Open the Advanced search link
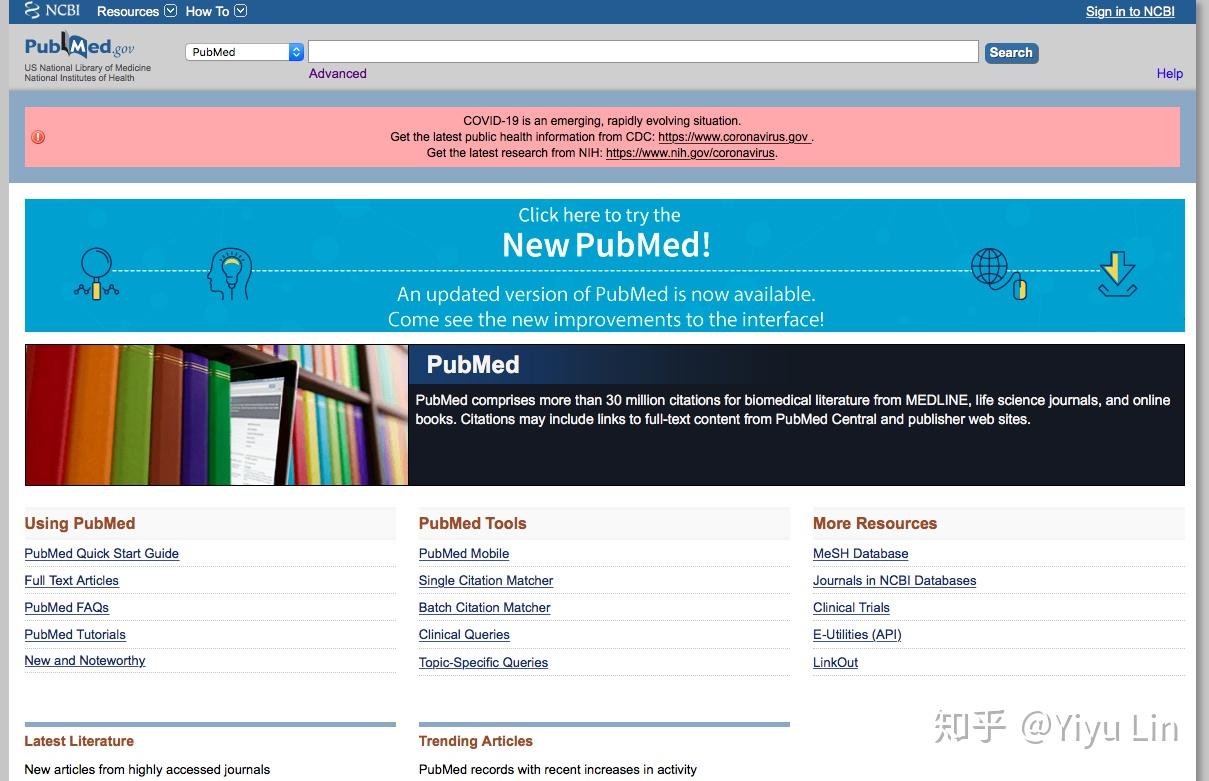 [337, 73]
